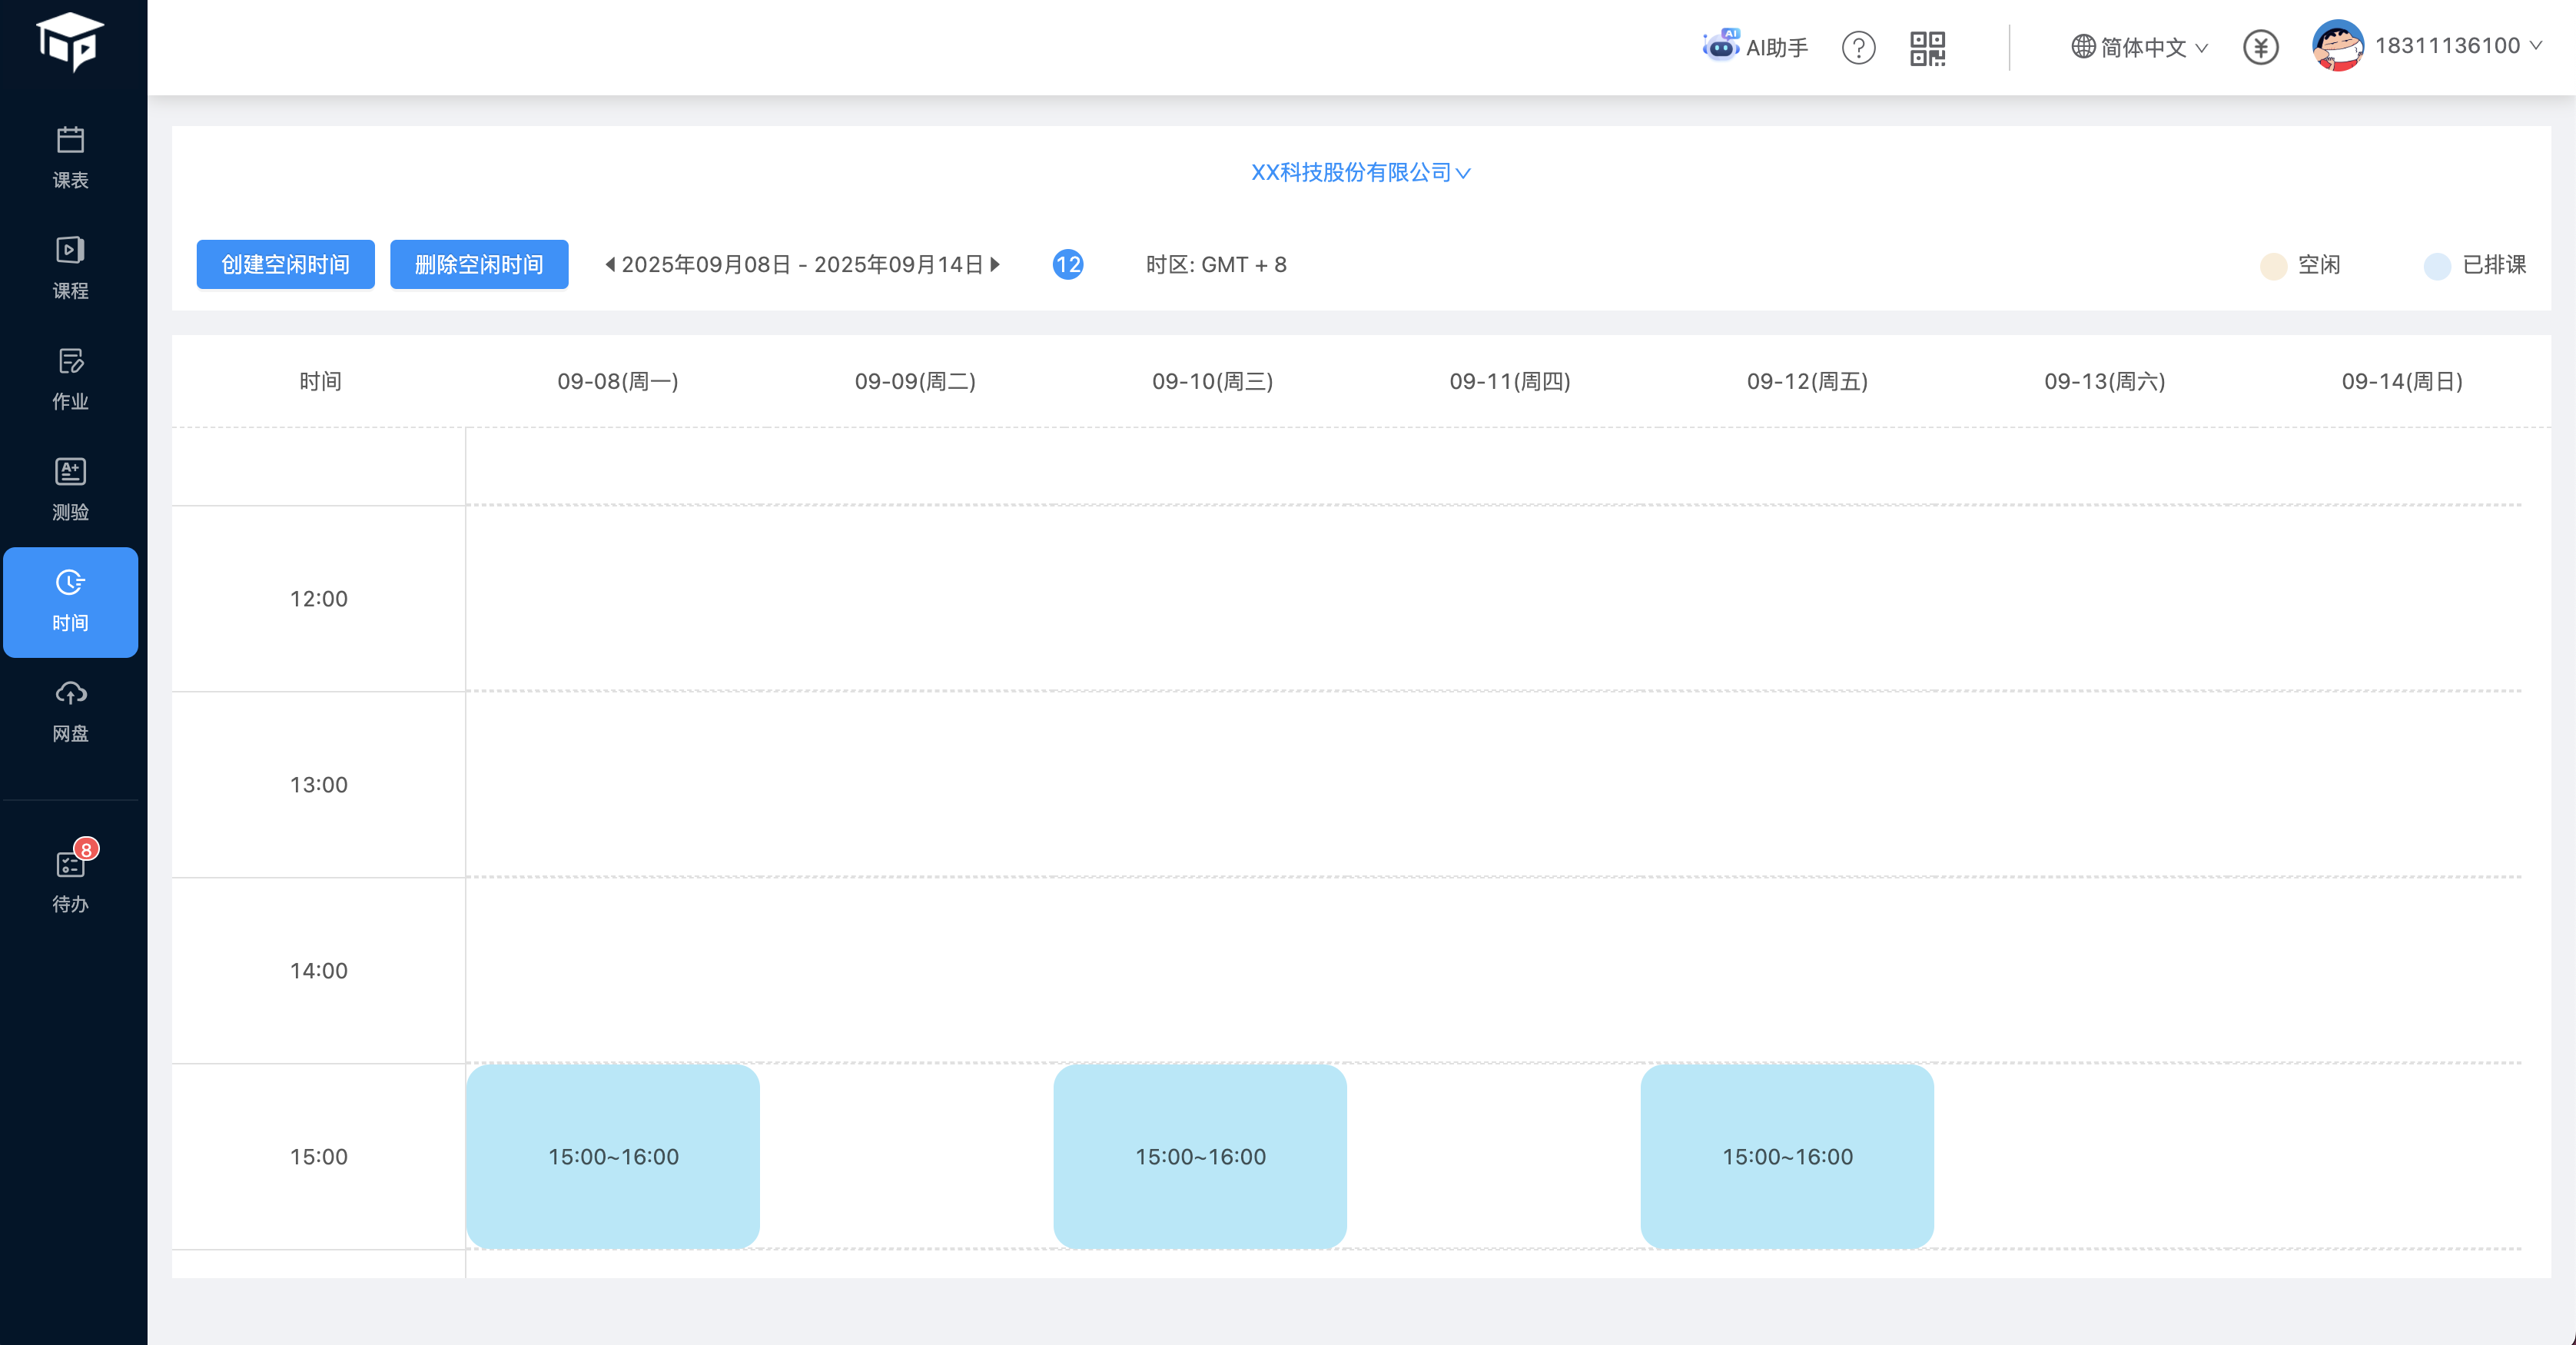Open the QR code icon
The width and height of the screenshot is (2576, 1345).
click(1927, 47)
